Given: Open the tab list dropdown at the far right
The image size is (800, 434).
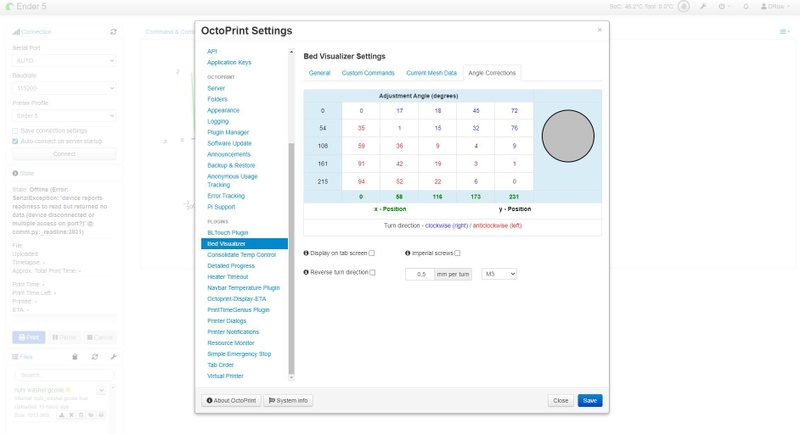Looking at the screenshot, I should pyautogui.click(x=785, y=32).
